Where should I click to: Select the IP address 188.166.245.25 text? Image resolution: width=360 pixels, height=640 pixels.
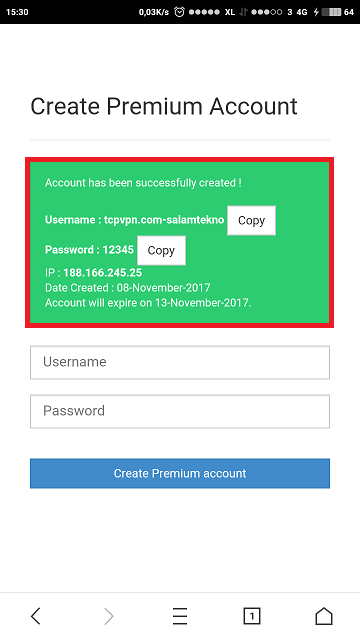point(102,273)
